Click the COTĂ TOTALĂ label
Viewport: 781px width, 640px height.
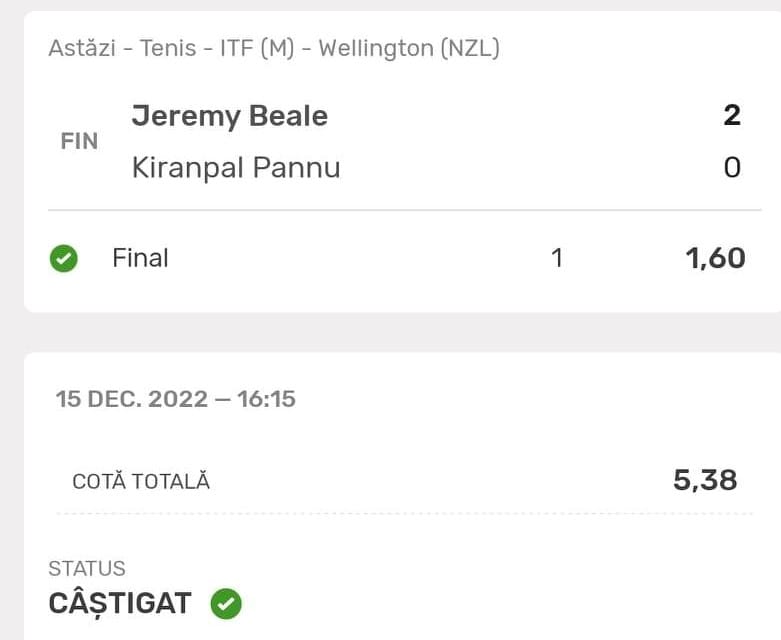coord(141,481)
